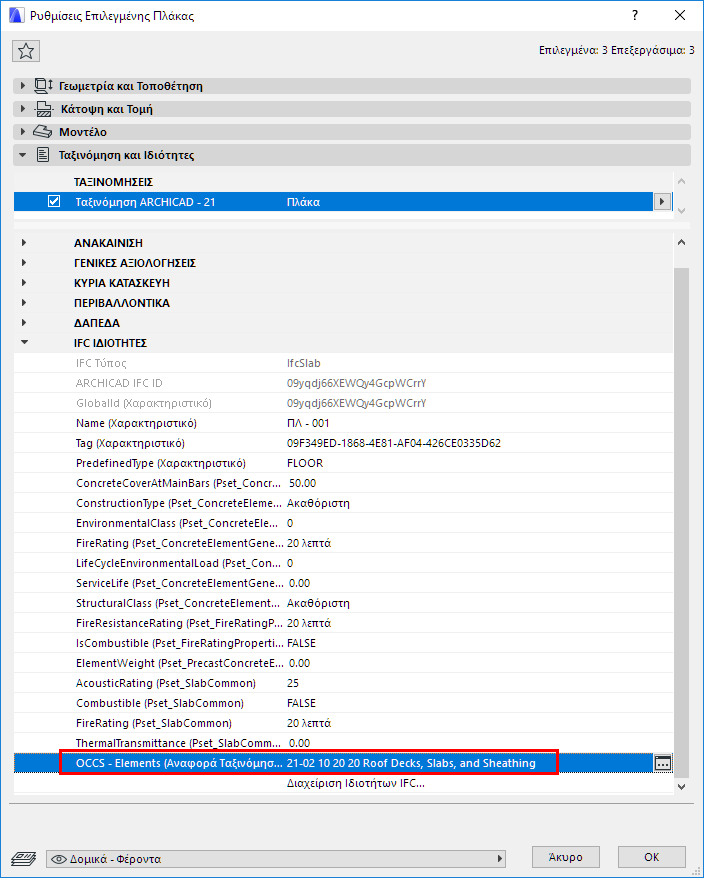Expand the ΚΥΡΙΑ ΚΑΤΑΣΚΕΥΗ group

coord(24,283)
